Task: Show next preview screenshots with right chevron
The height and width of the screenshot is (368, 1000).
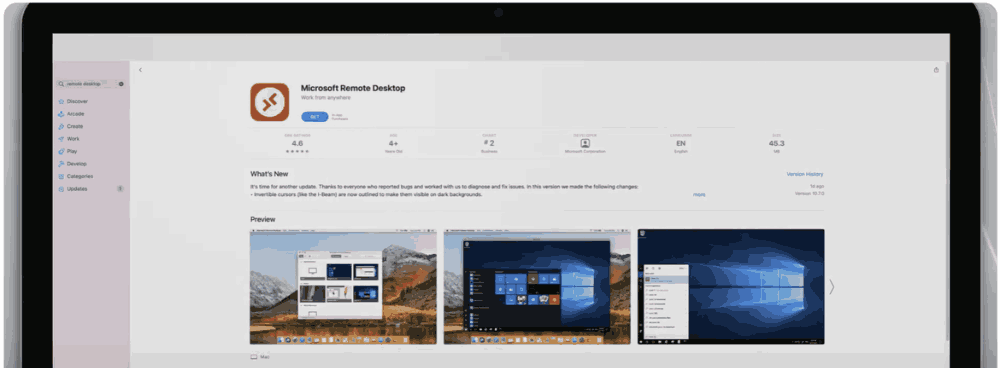Action: point(832,287)
